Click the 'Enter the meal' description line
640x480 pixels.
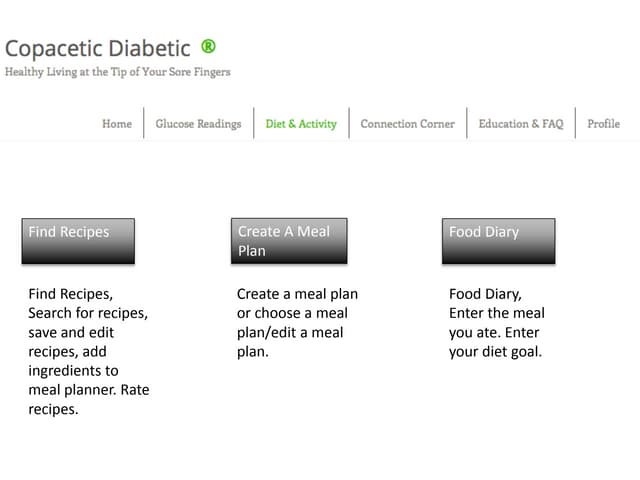pyautogui.click(x=497, y=313)
